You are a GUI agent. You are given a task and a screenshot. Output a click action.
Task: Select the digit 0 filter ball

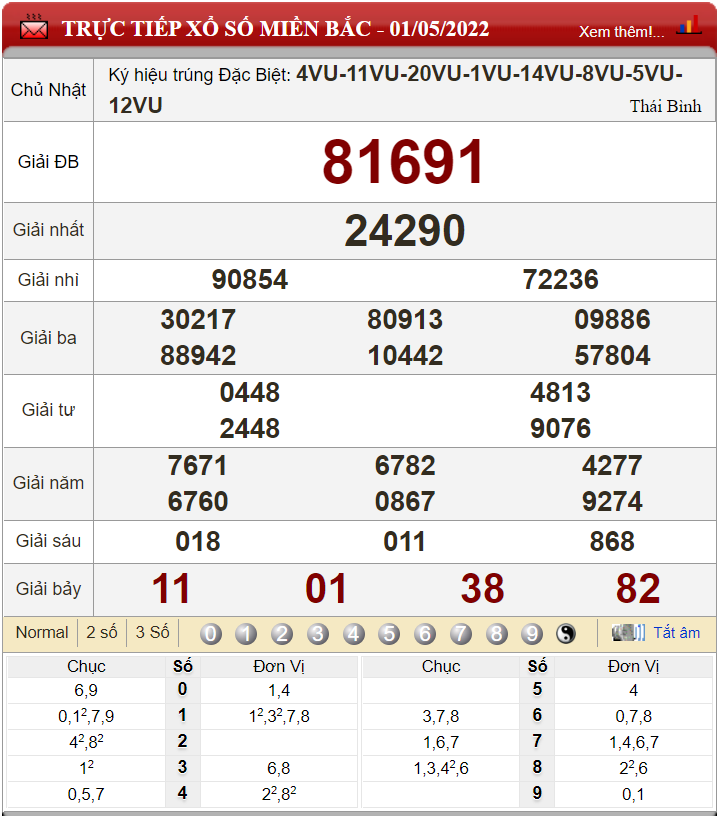211,633
